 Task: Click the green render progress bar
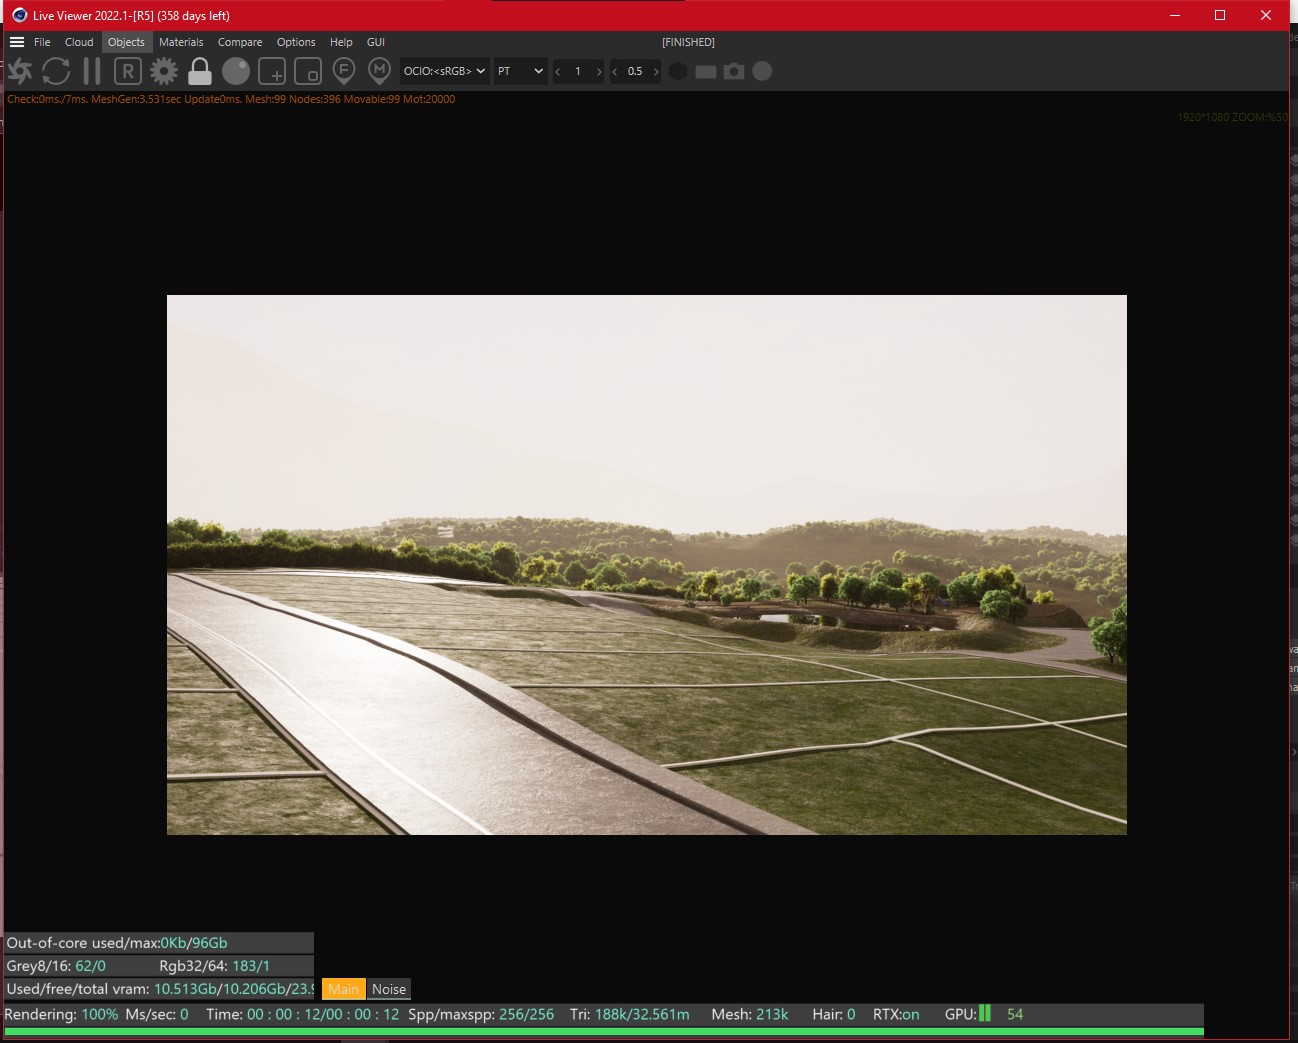[x=604, y=1031]
